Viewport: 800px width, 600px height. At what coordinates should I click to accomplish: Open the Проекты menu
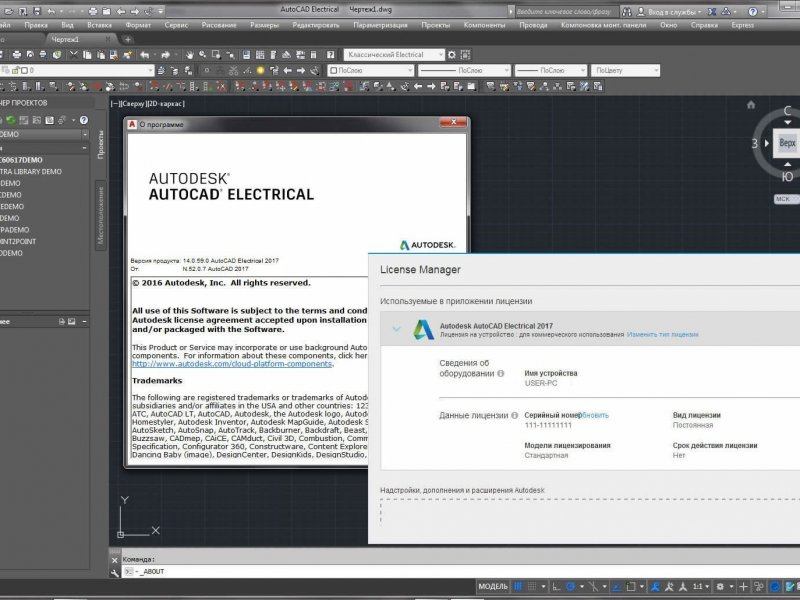point(436,25)
